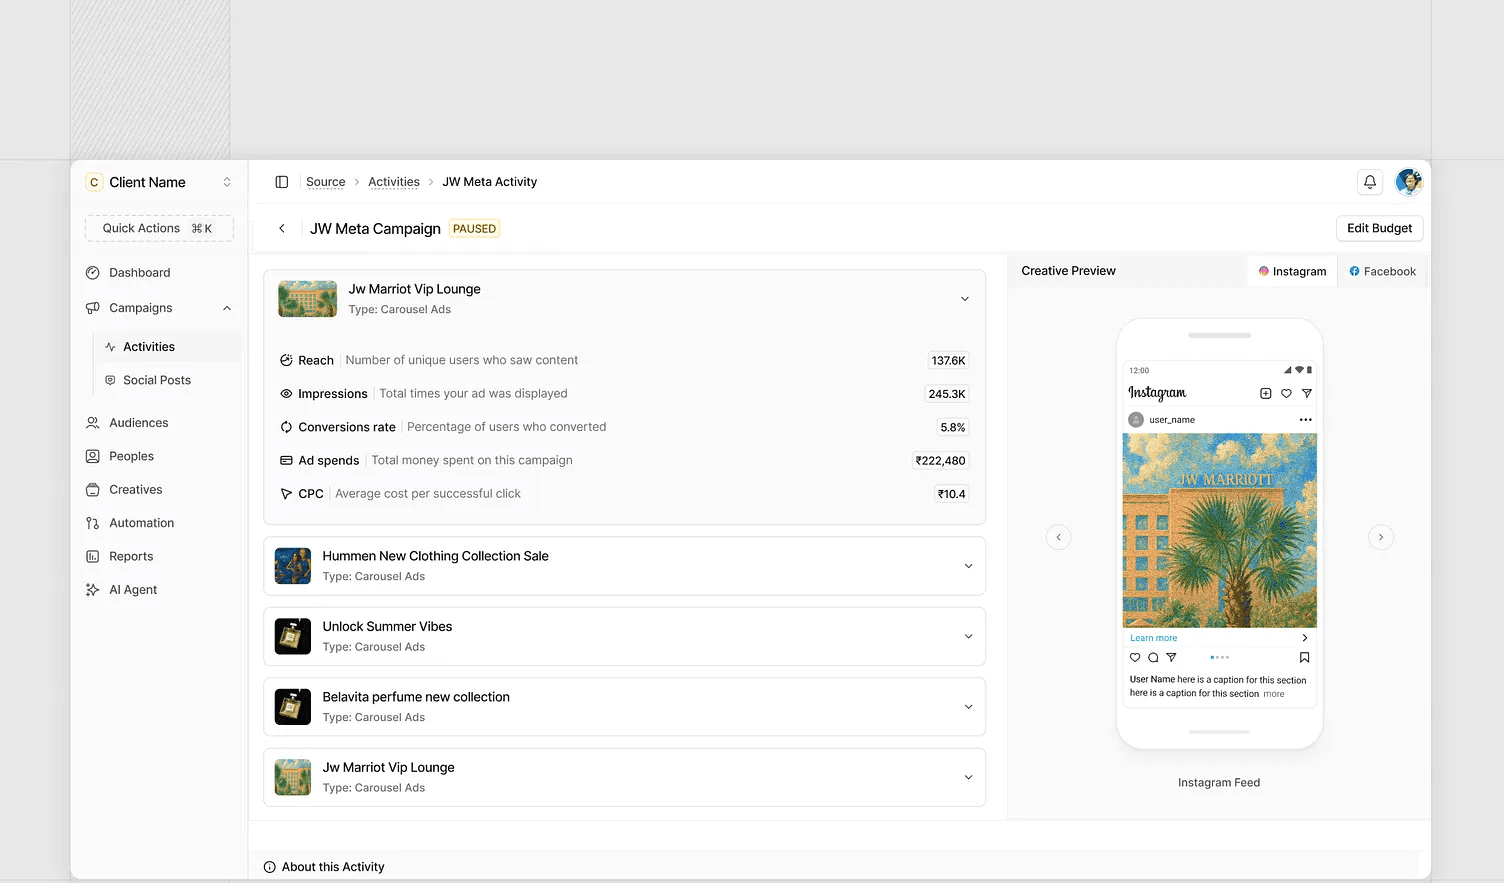Toggle the sidebar panel icon
This screenshot has width=1504, height=883.
point(282,182)
